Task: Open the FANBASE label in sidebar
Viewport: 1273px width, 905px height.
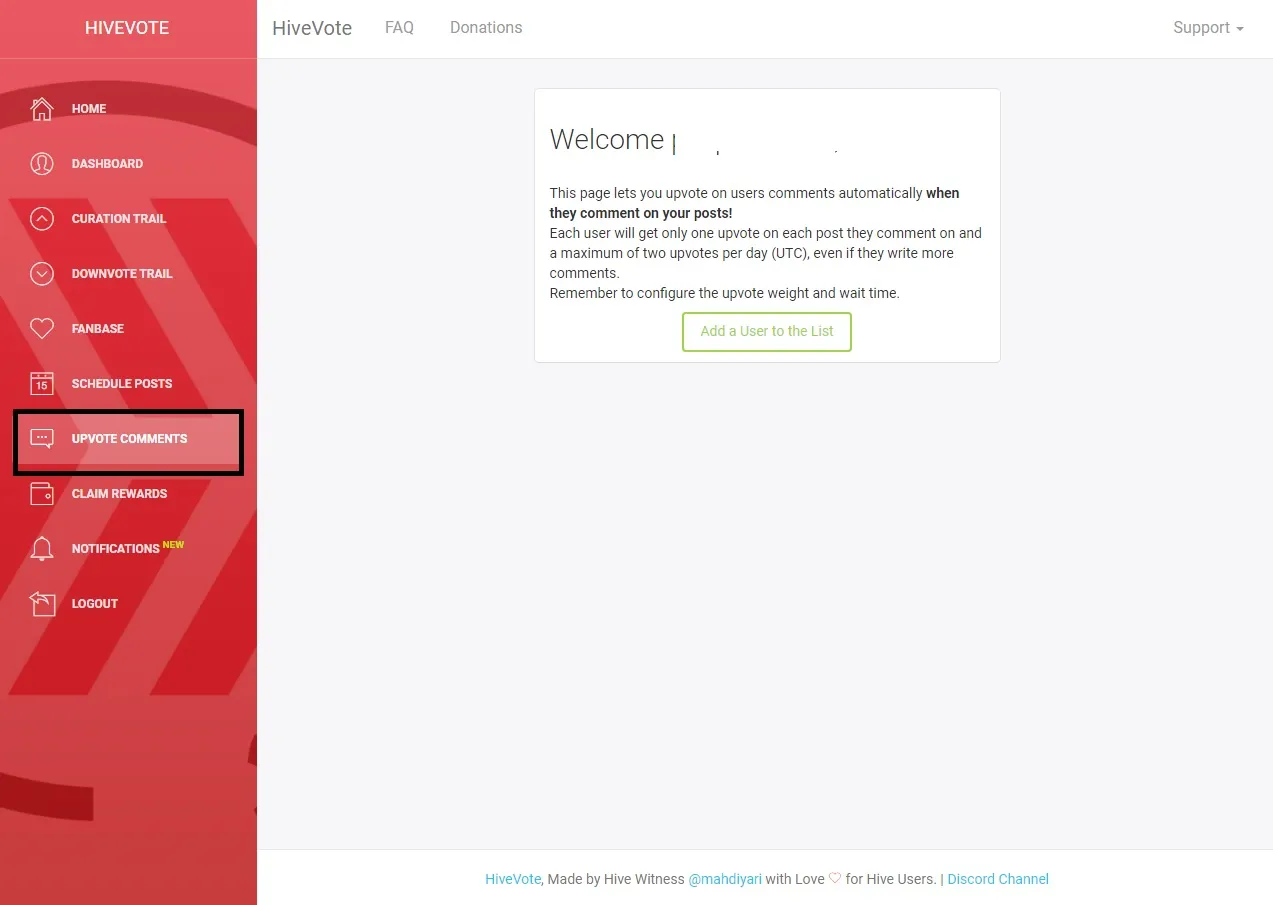Action: point(98,329)
